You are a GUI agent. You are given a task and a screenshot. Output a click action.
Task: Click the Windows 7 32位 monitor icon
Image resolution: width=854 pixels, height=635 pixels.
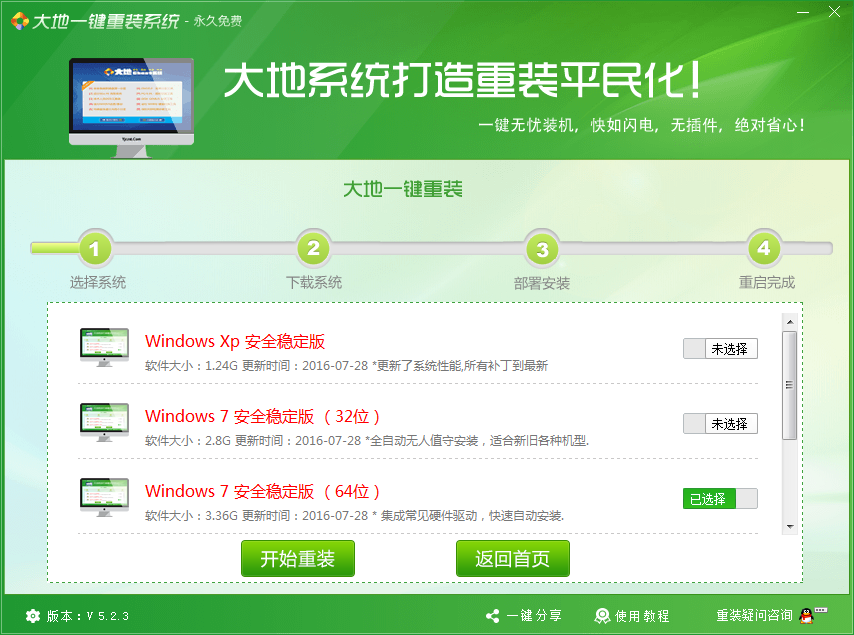(x=104, y=422)
